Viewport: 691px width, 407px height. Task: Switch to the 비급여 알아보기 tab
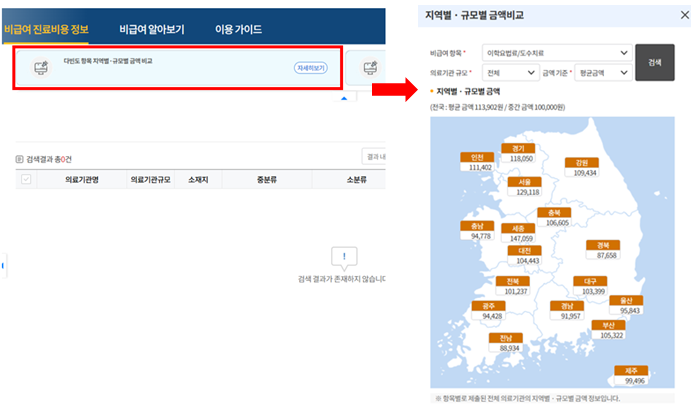[152, 30]
